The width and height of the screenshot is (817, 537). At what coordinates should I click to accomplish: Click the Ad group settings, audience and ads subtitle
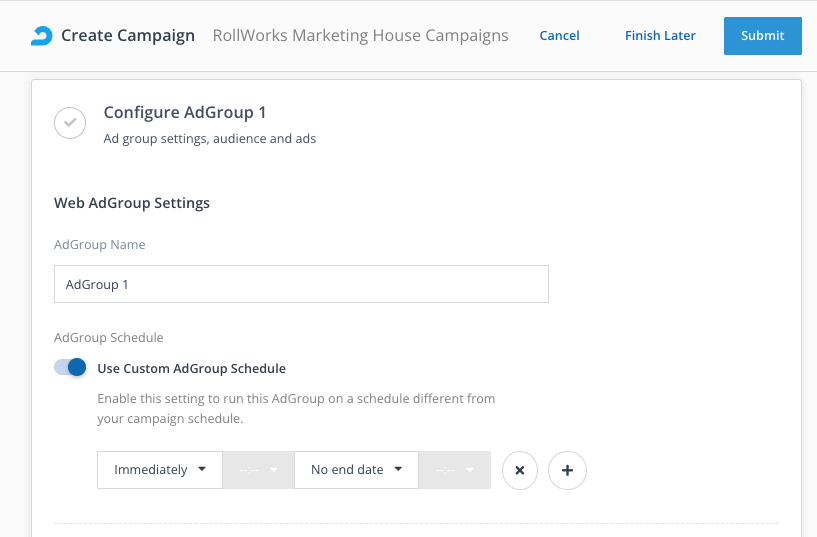210,139
